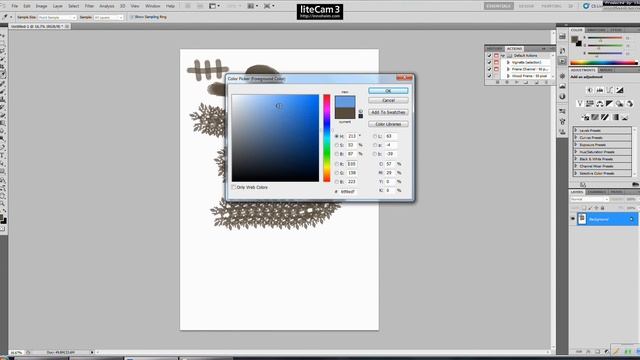Click the Add To Swatches button
640x360 pixels.
pos(388,112)
